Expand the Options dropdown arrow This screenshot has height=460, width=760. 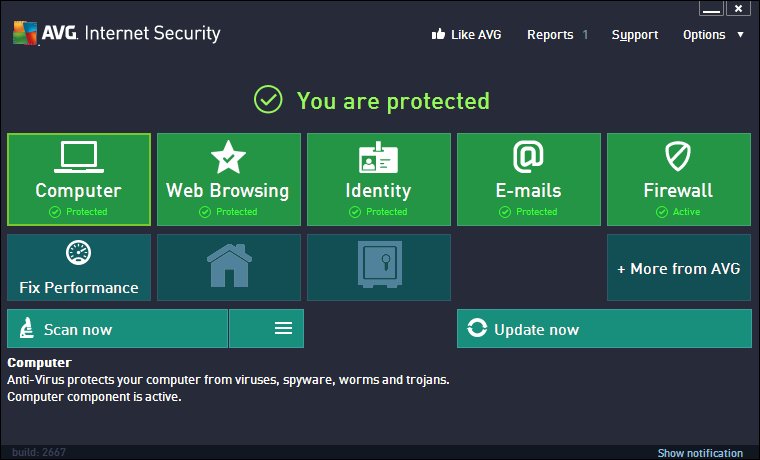(x=740, y=35)
